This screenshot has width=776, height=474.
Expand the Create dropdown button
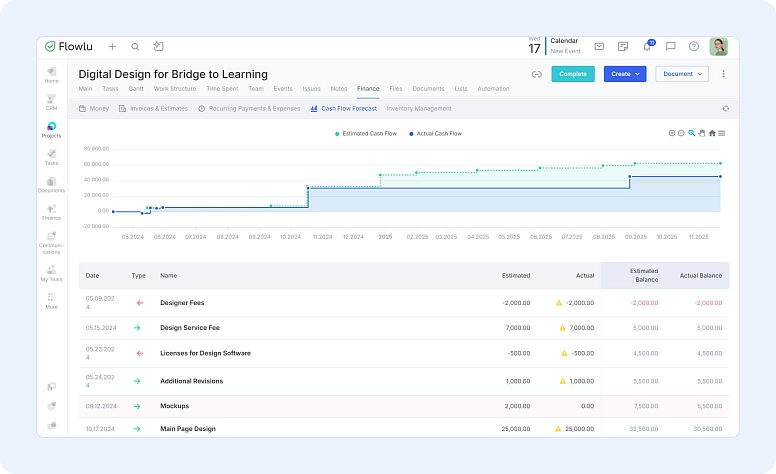pos(625,74)
